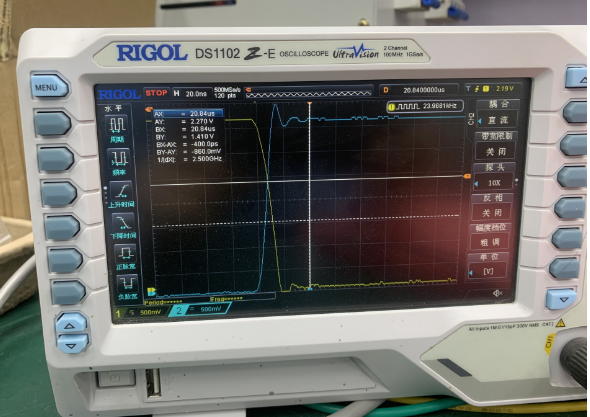Select the 负脉宽 negative width icon
The height and width of the screenshot is (417, 590).
(128, 288)
